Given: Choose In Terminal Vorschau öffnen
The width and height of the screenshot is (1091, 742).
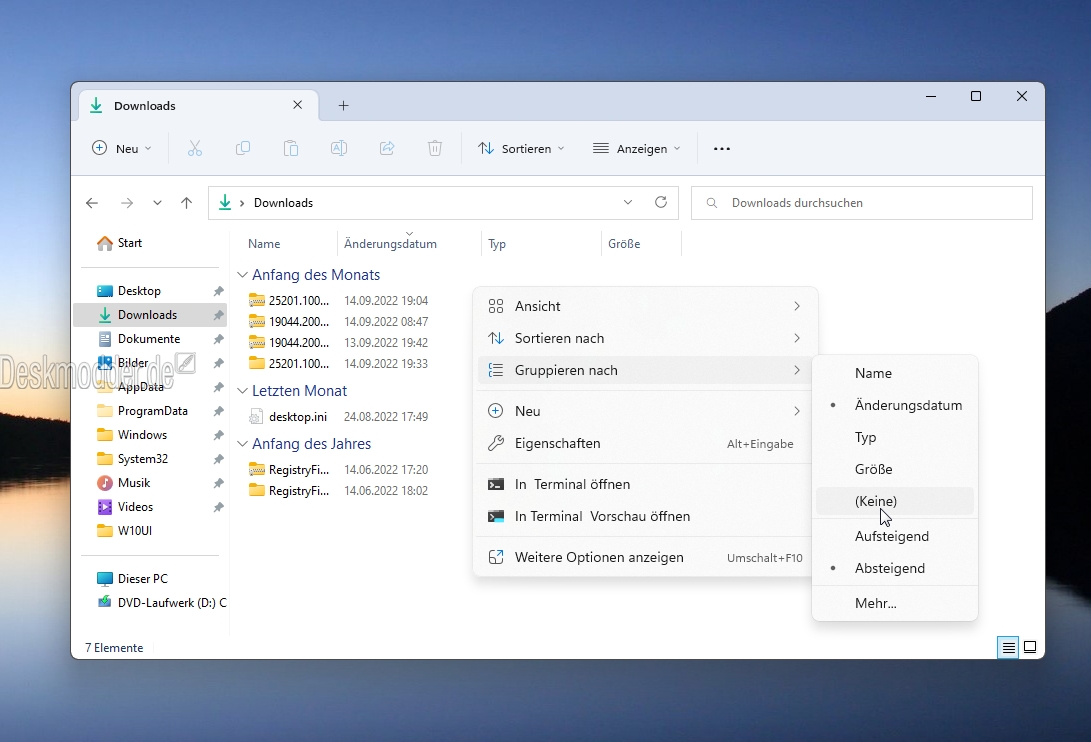Looking at the screenshot, I should click(x=645, y=516).
